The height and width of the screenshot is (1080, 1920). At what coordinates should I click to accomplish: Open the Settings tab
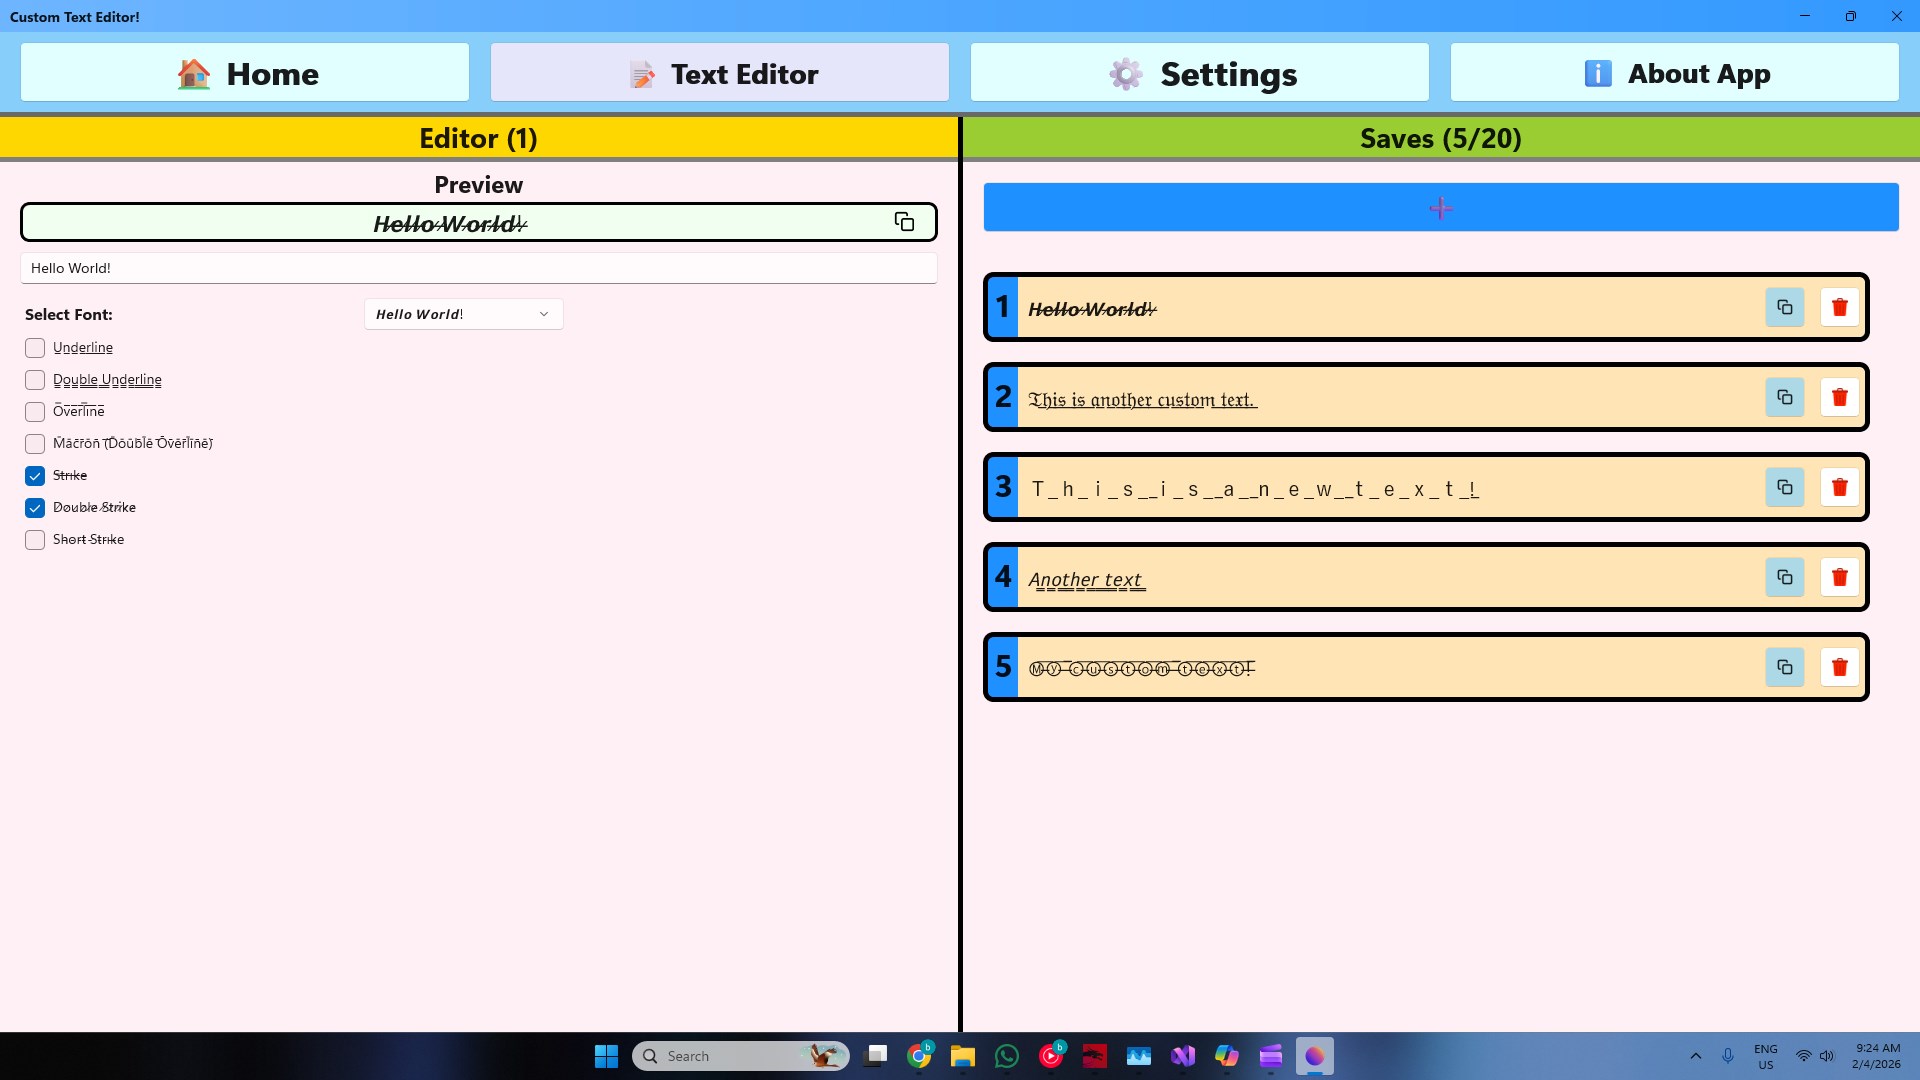click(x=1199, y=73)
